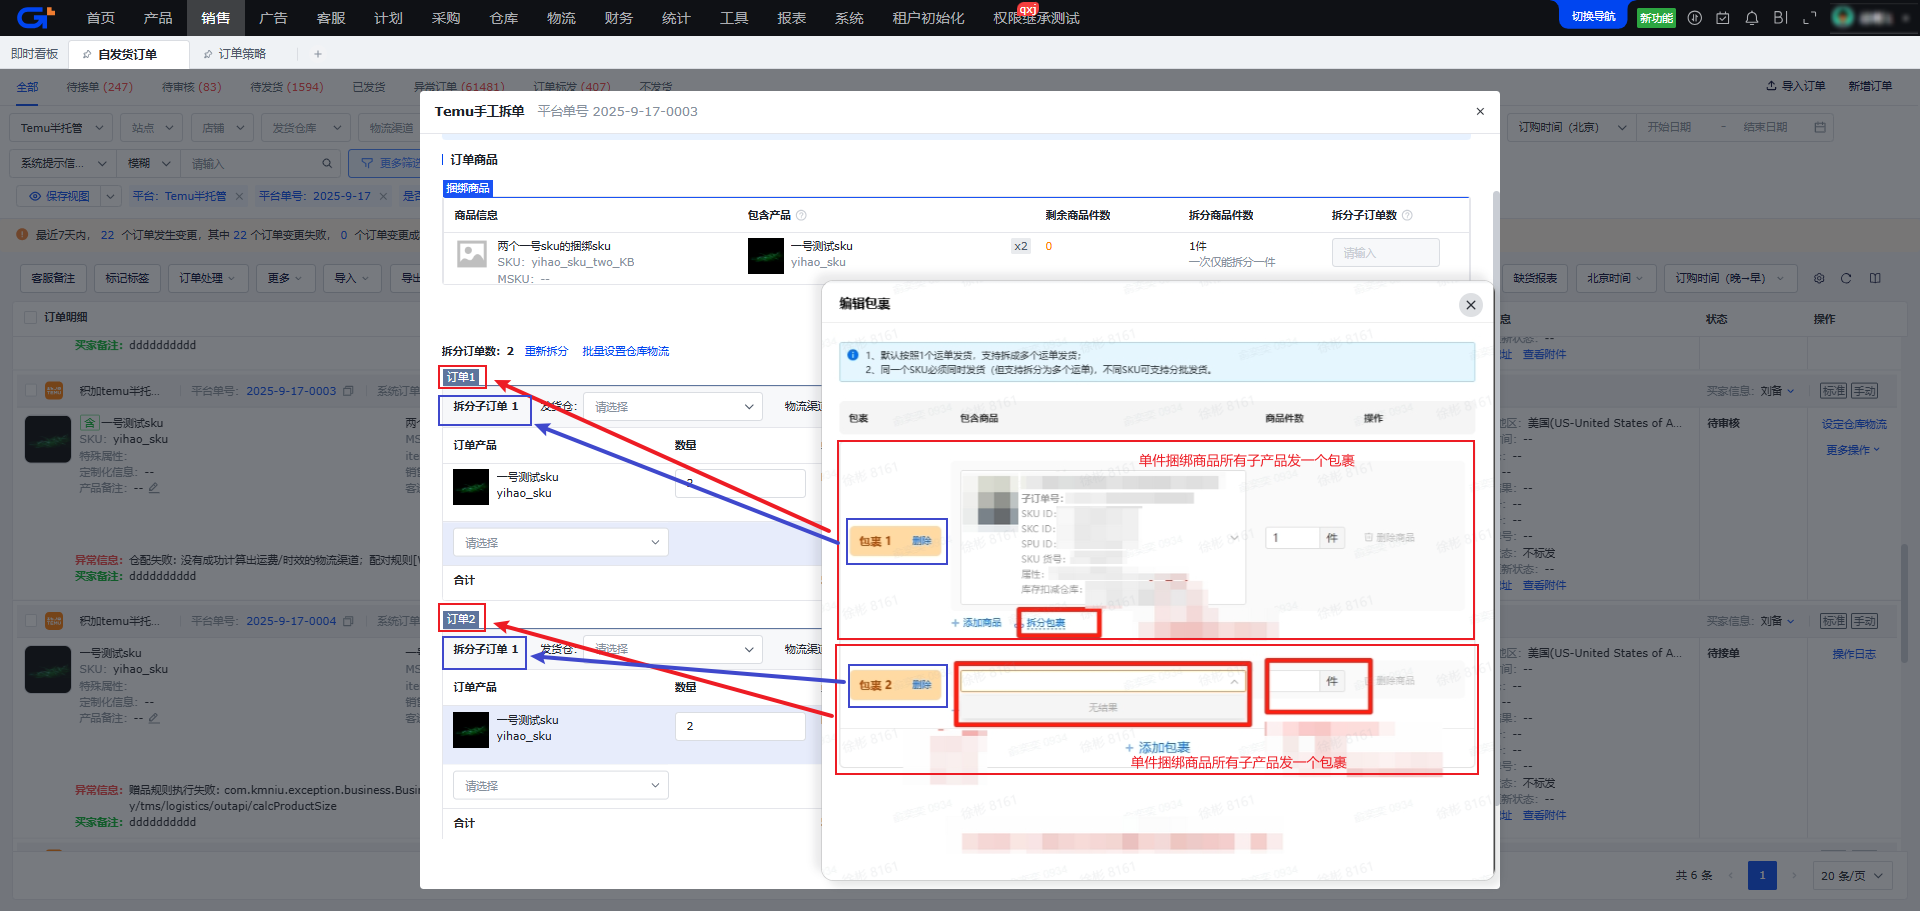This screenshot has height=911, width=1920.
Task: Click the 保存视图 button
Action: pyautogui.click(x=59, y=196)
